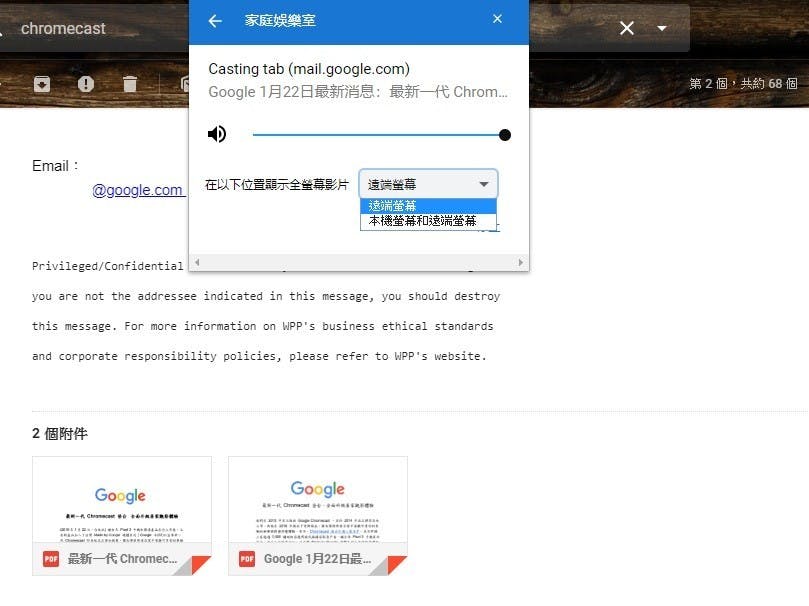
Task: Close the 家庭娛樂室 cast dialog
Action: pos(497,19)
